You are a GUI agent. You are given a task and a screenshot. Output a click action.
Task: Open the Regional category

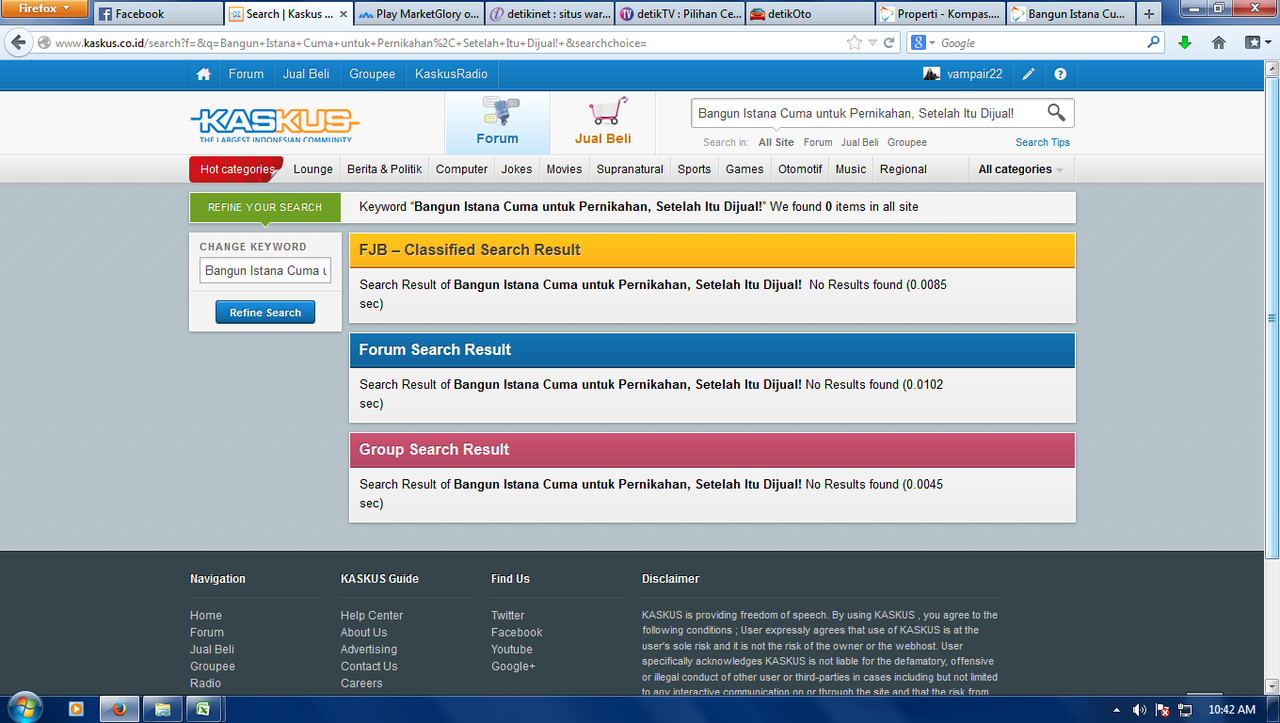903,169
